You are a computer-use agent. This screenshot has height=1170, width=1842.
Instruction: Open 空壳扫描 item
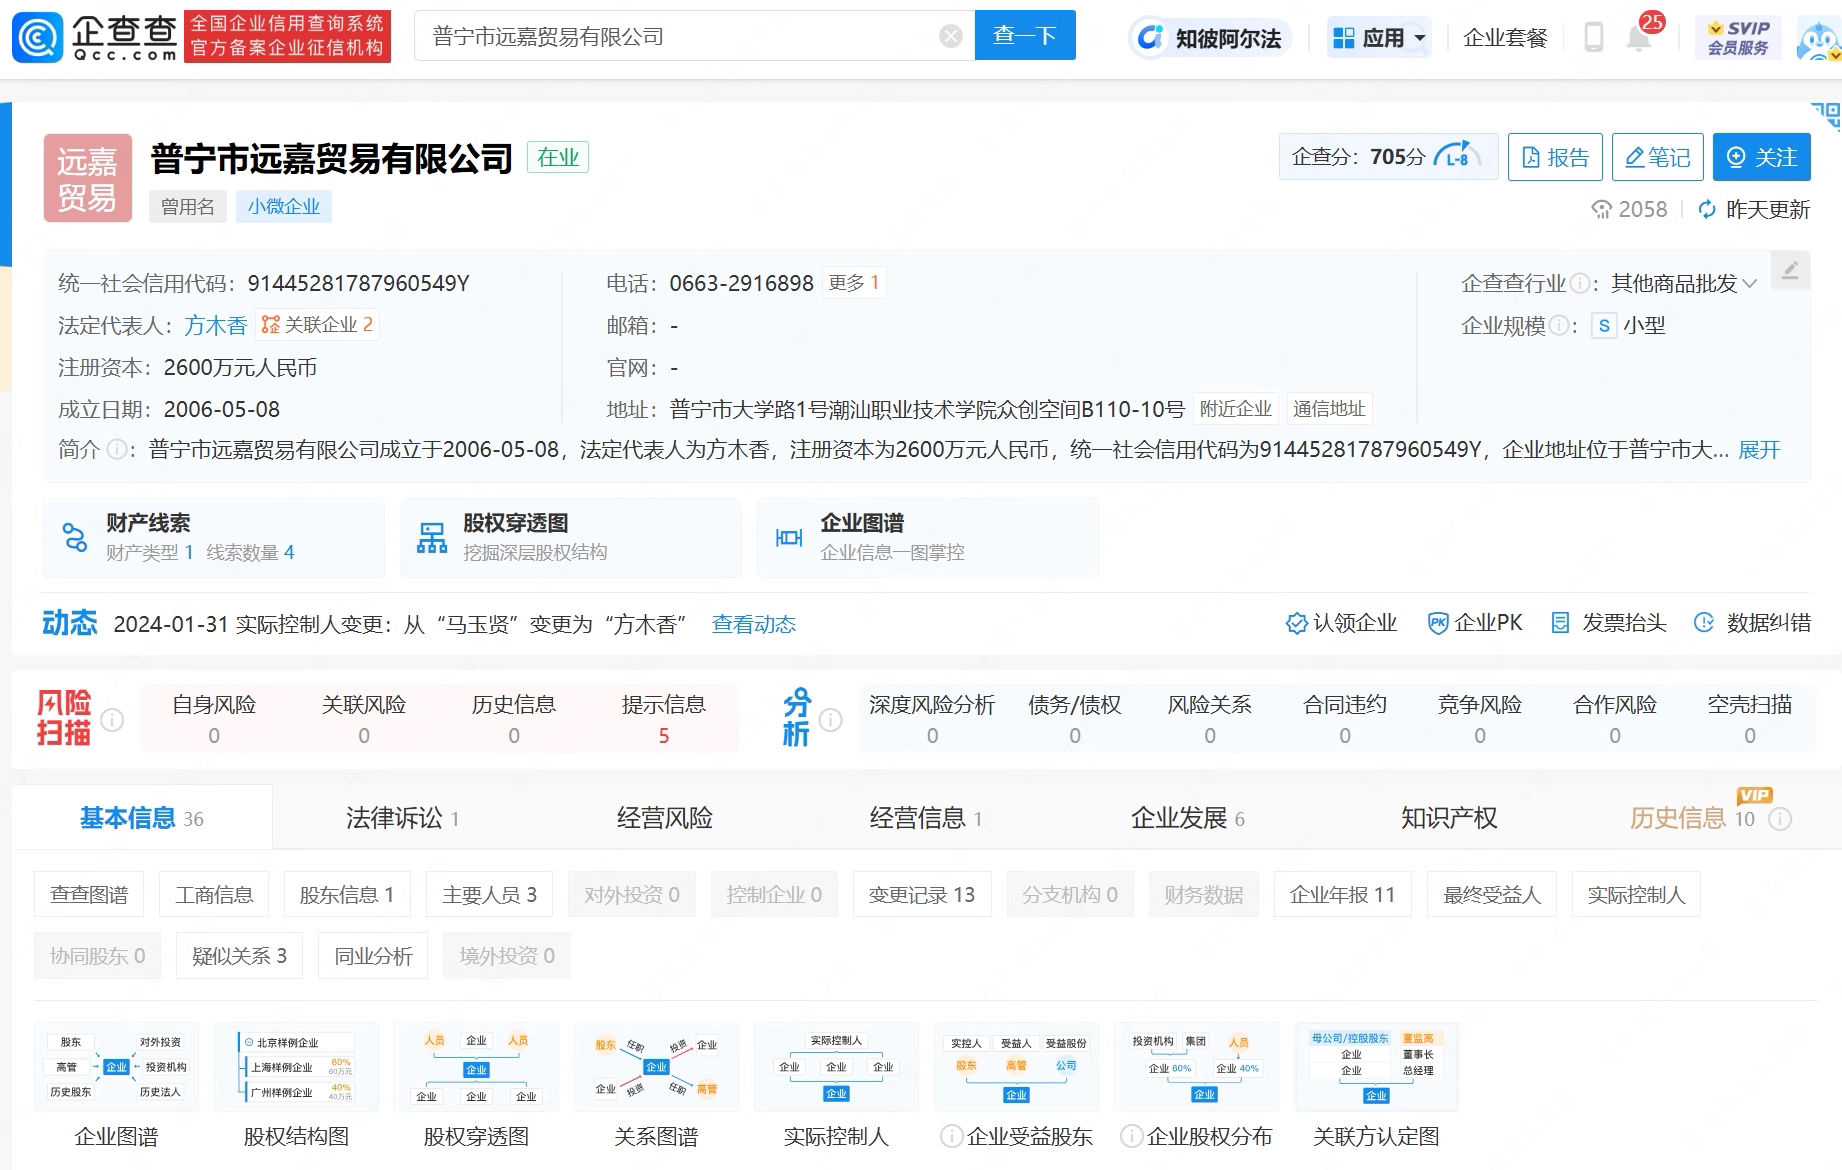(x=1750, y=719)
